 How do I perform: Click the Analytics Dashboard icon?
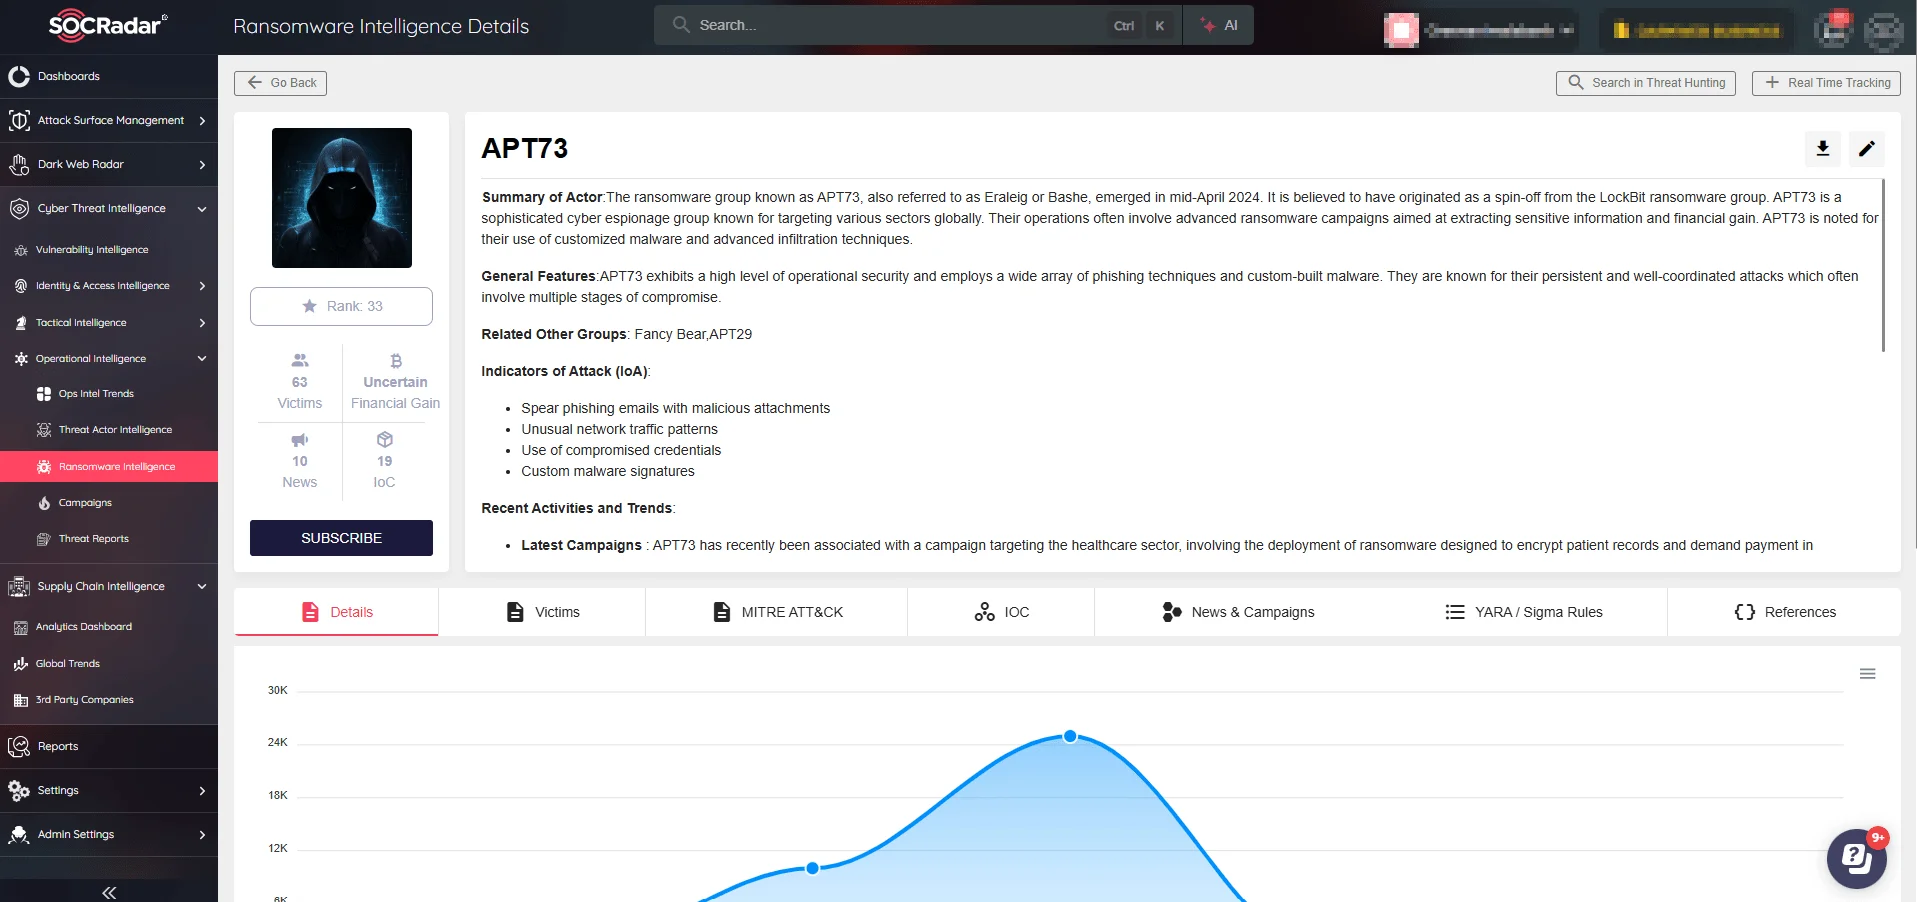click(x=21, y=627)
